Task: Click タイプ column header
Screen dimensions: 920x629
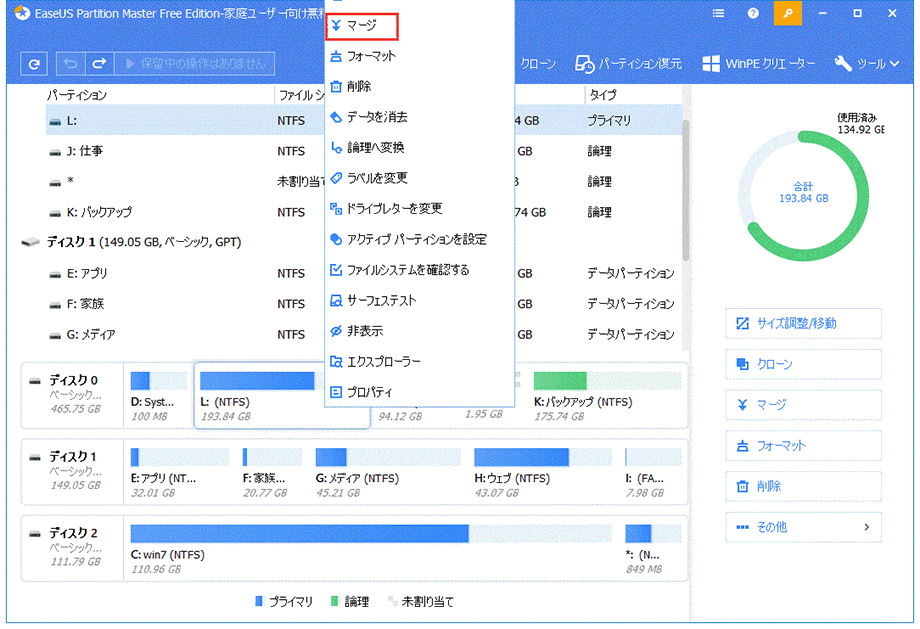Action: tap(603, 95)
